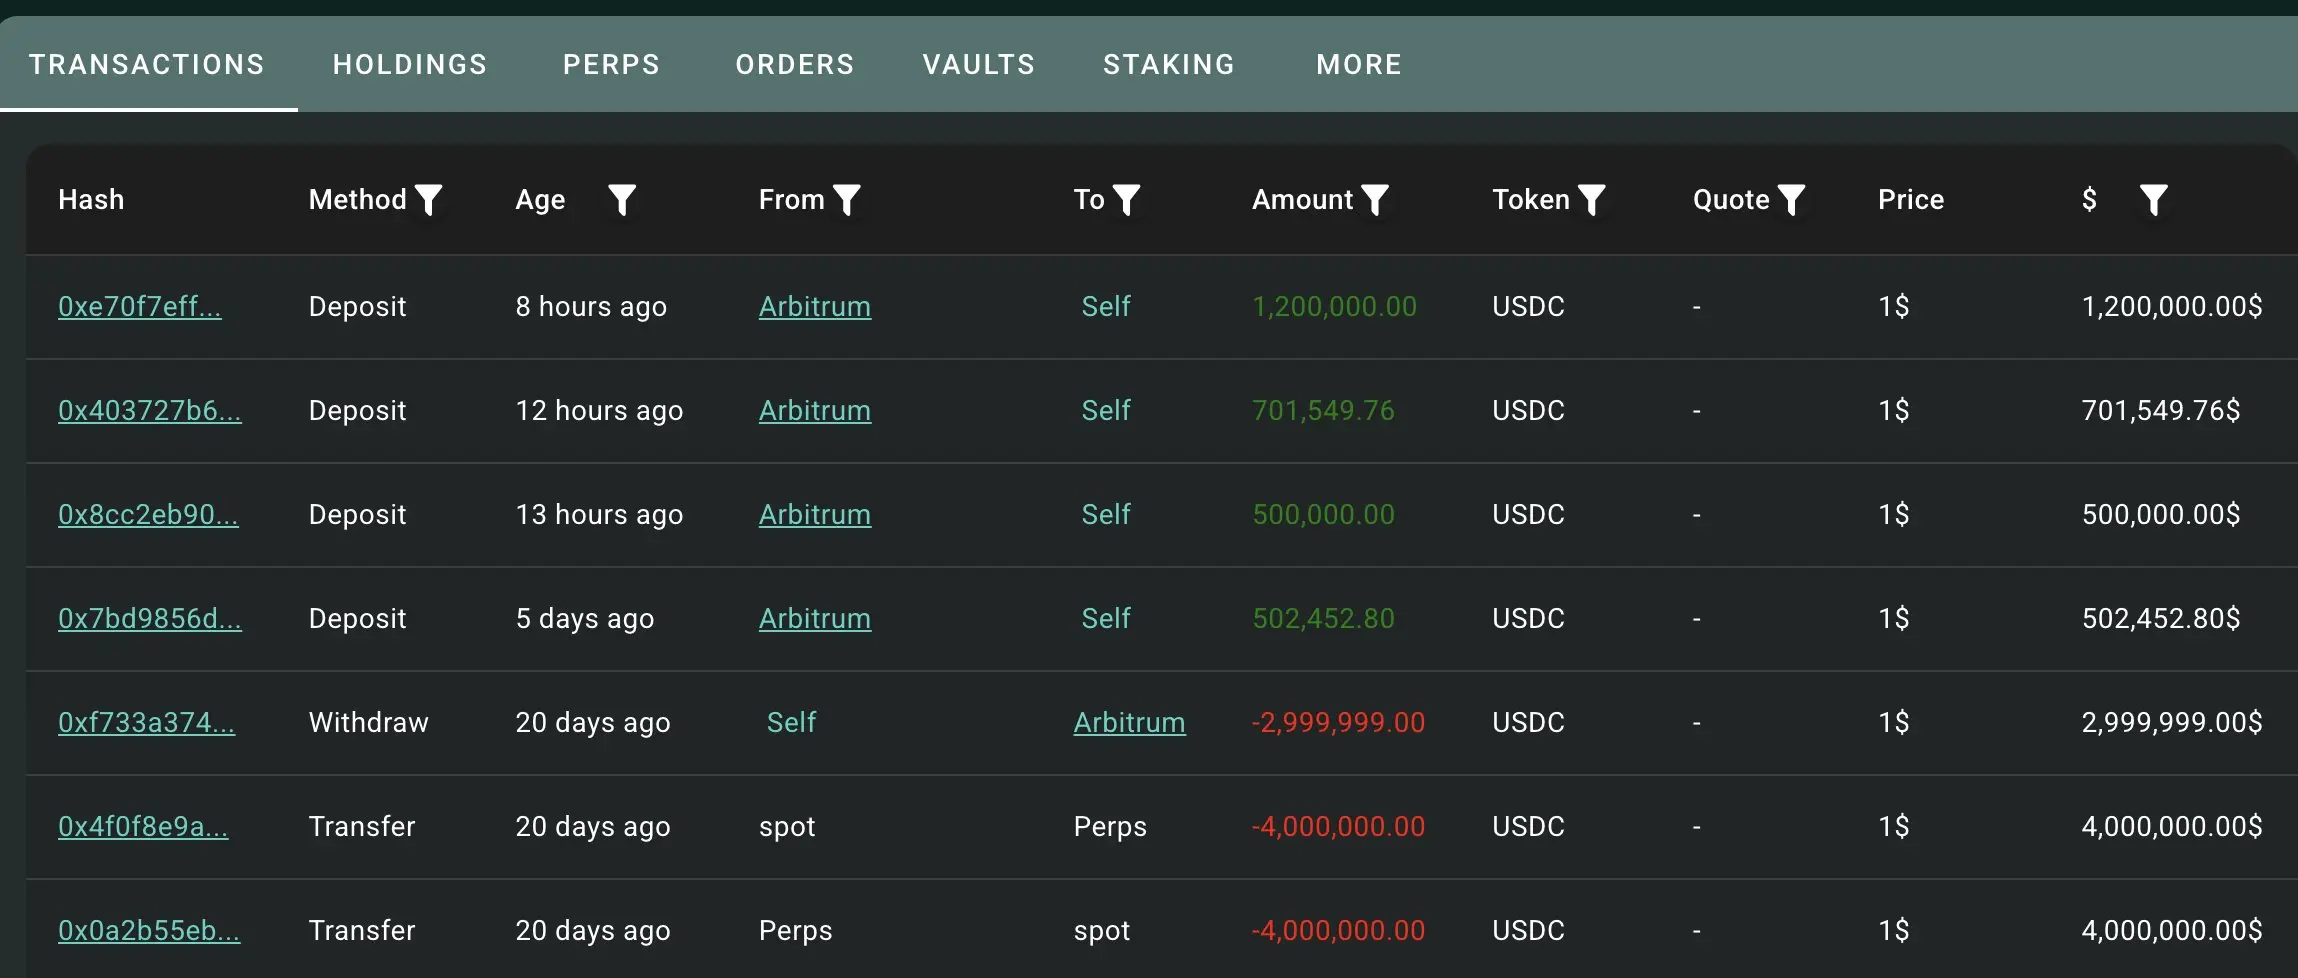Go to the Vaults tab

[979, 65]
